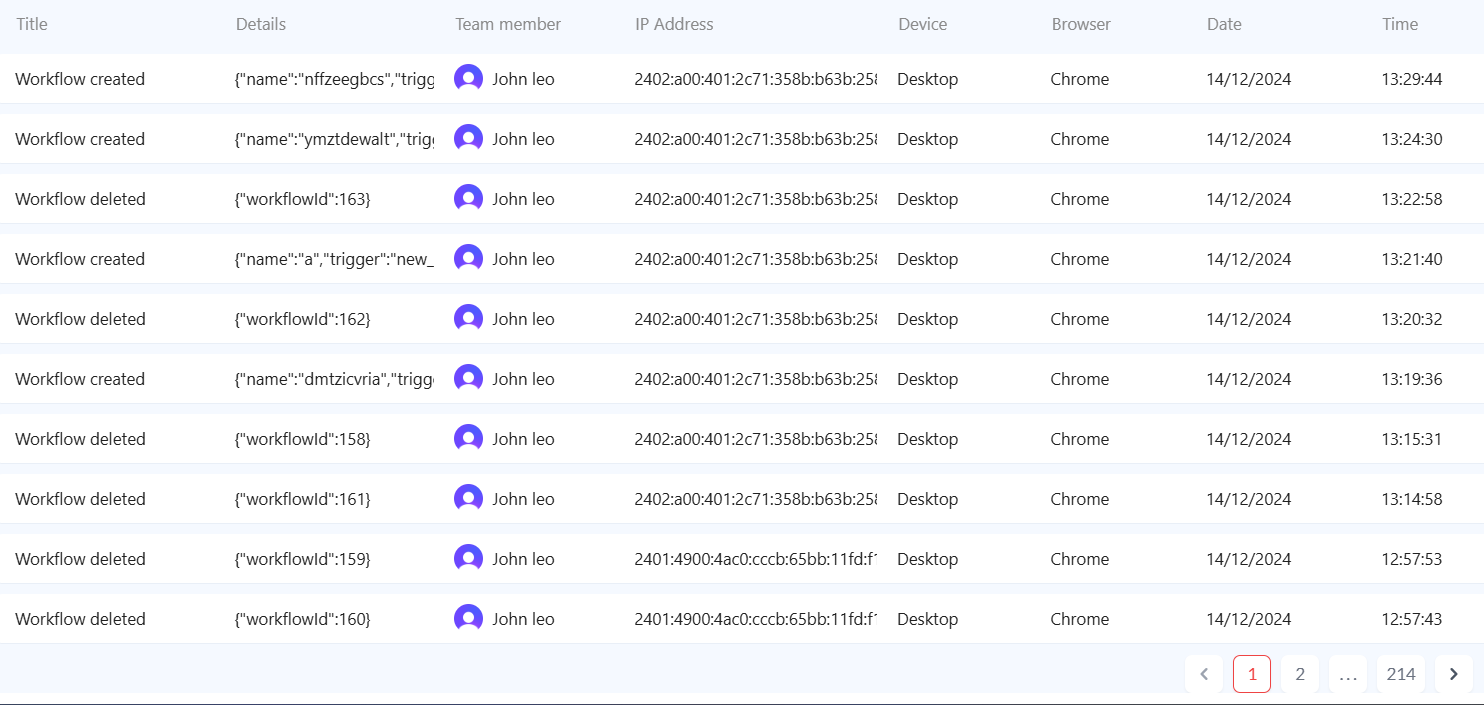Click "Workflow deleted" in the 13:22:58 row

tap(80, 199)
